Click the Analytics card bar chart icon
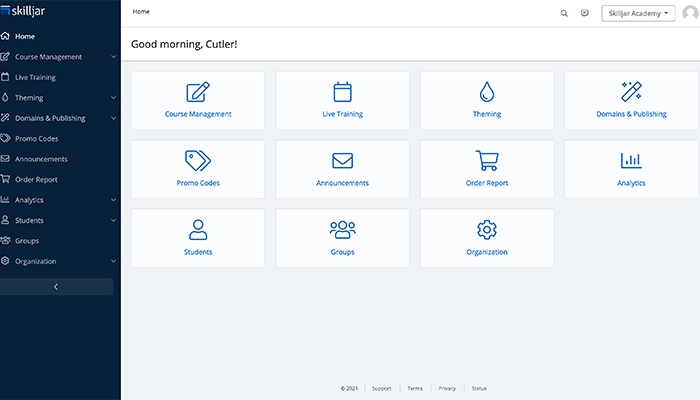 (x=631, y=161)
